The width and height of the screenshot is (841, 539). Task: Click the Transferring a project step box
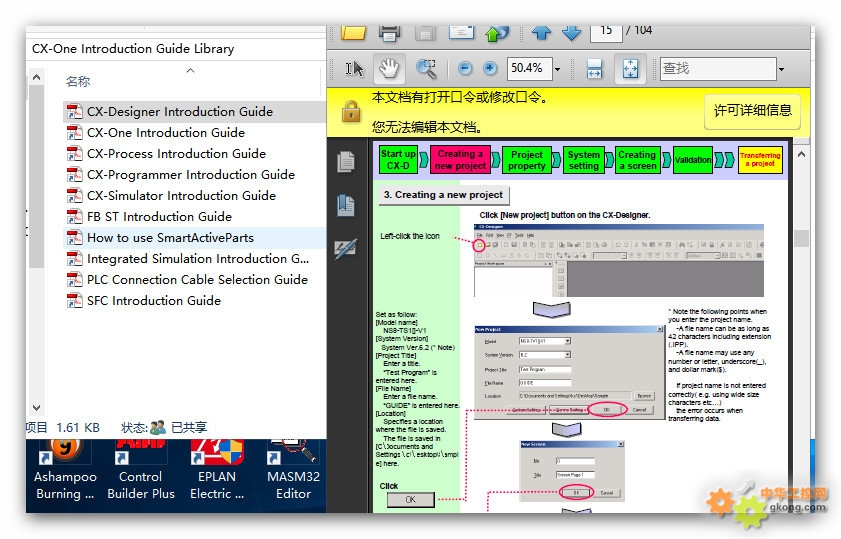[x=760, y=160]
